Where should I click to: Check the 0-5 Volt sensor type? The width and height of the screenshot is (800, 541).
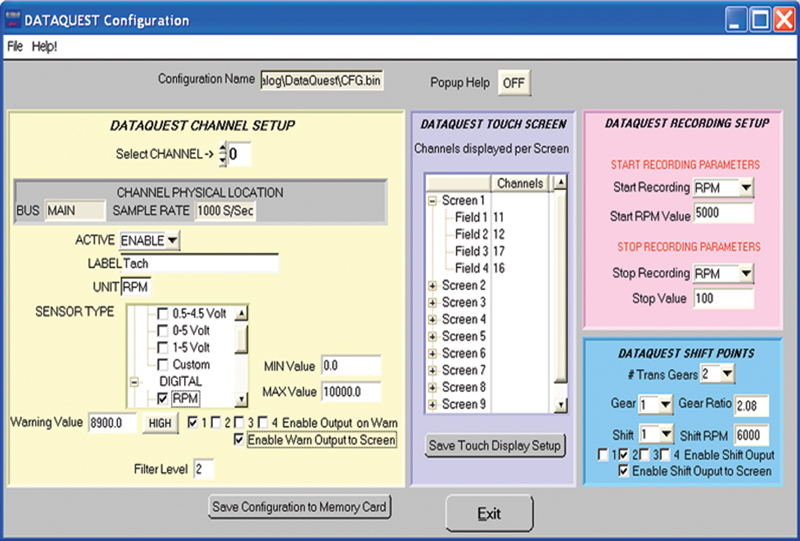pos(162,331)
